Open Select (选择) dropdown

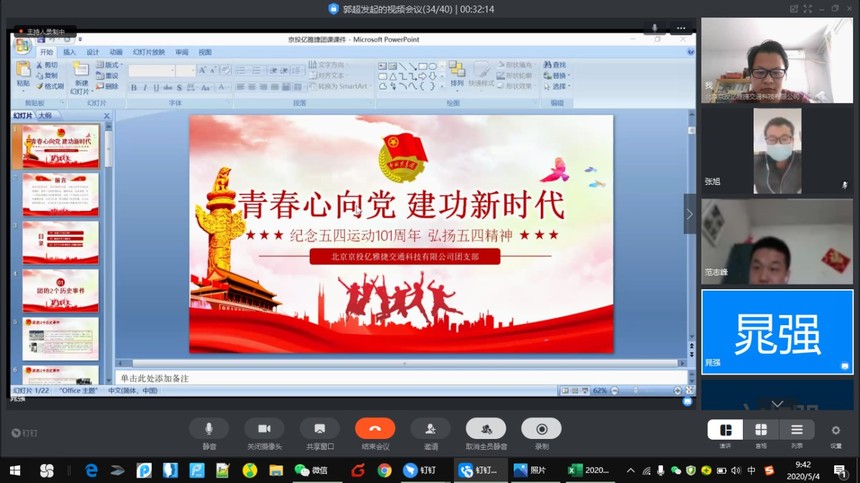click(557, 86)
